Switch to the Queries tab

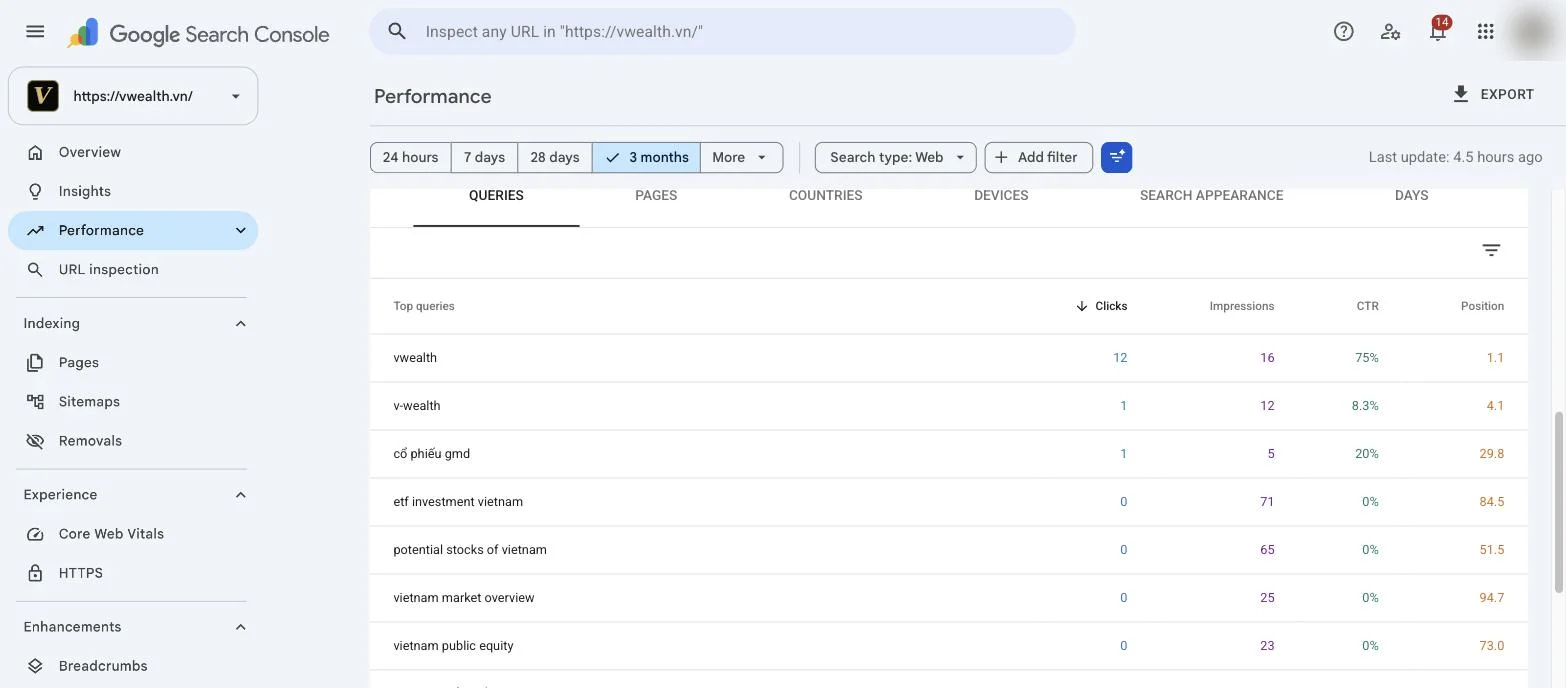[x=496, y=196]
